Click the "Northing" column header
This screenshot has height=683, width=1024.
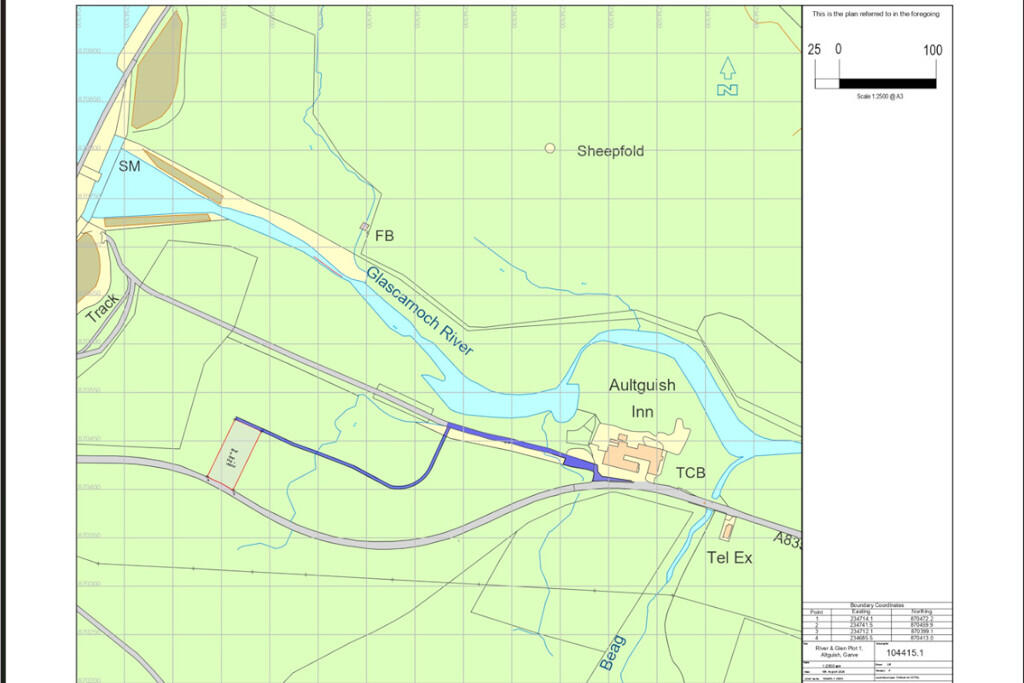coord(921,611)
